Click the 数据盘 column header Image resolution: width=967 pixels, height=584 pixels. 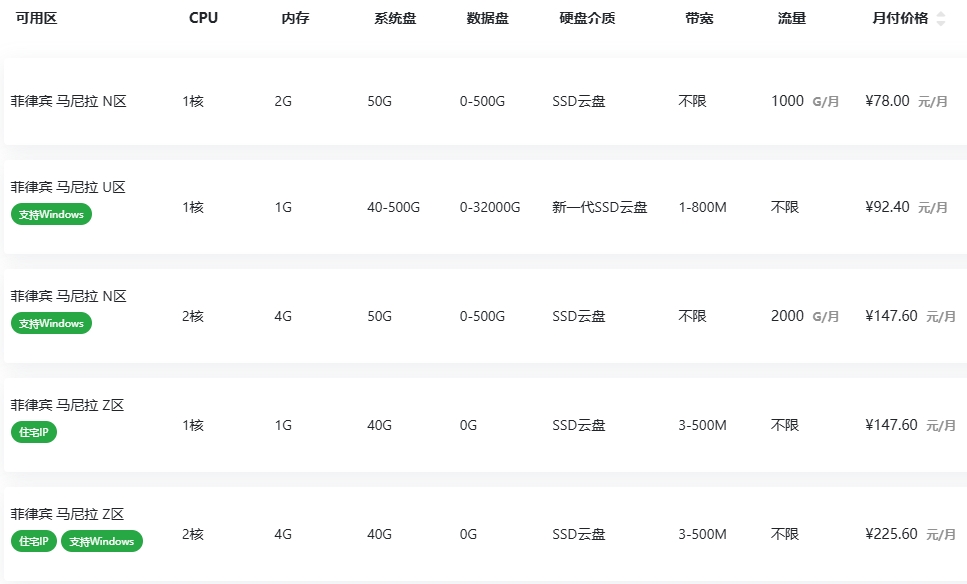pos(488,18)
